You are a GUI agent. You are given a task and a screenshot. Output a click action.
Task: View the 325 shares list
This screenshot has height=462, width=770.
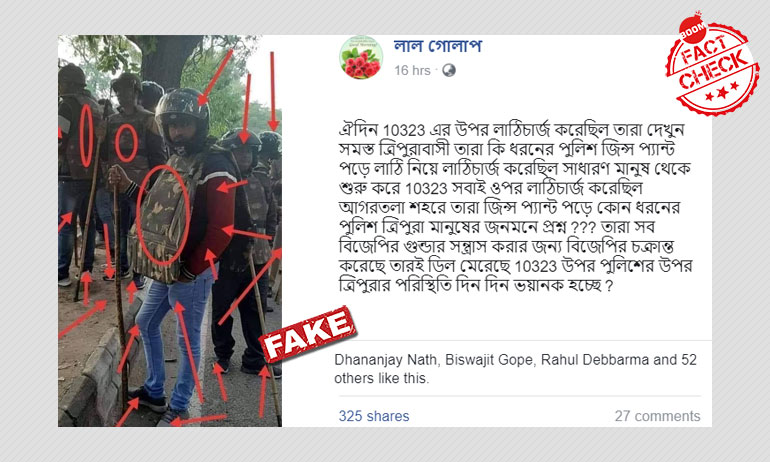pyautogui.click(x=374, y=416)
